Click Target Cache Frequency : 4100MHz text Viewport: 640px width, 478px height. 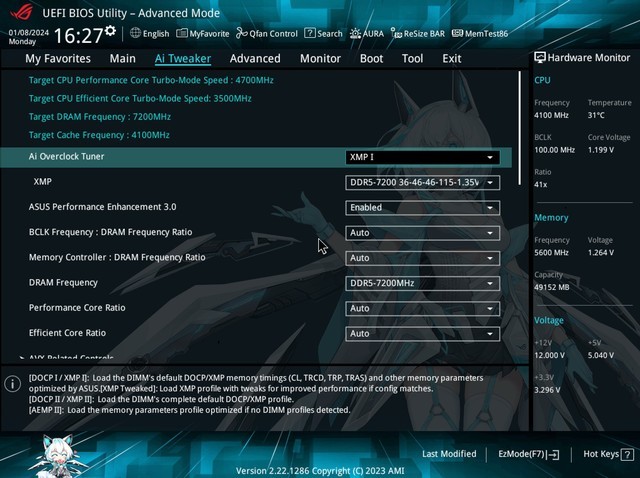click(x=99, y=135)
